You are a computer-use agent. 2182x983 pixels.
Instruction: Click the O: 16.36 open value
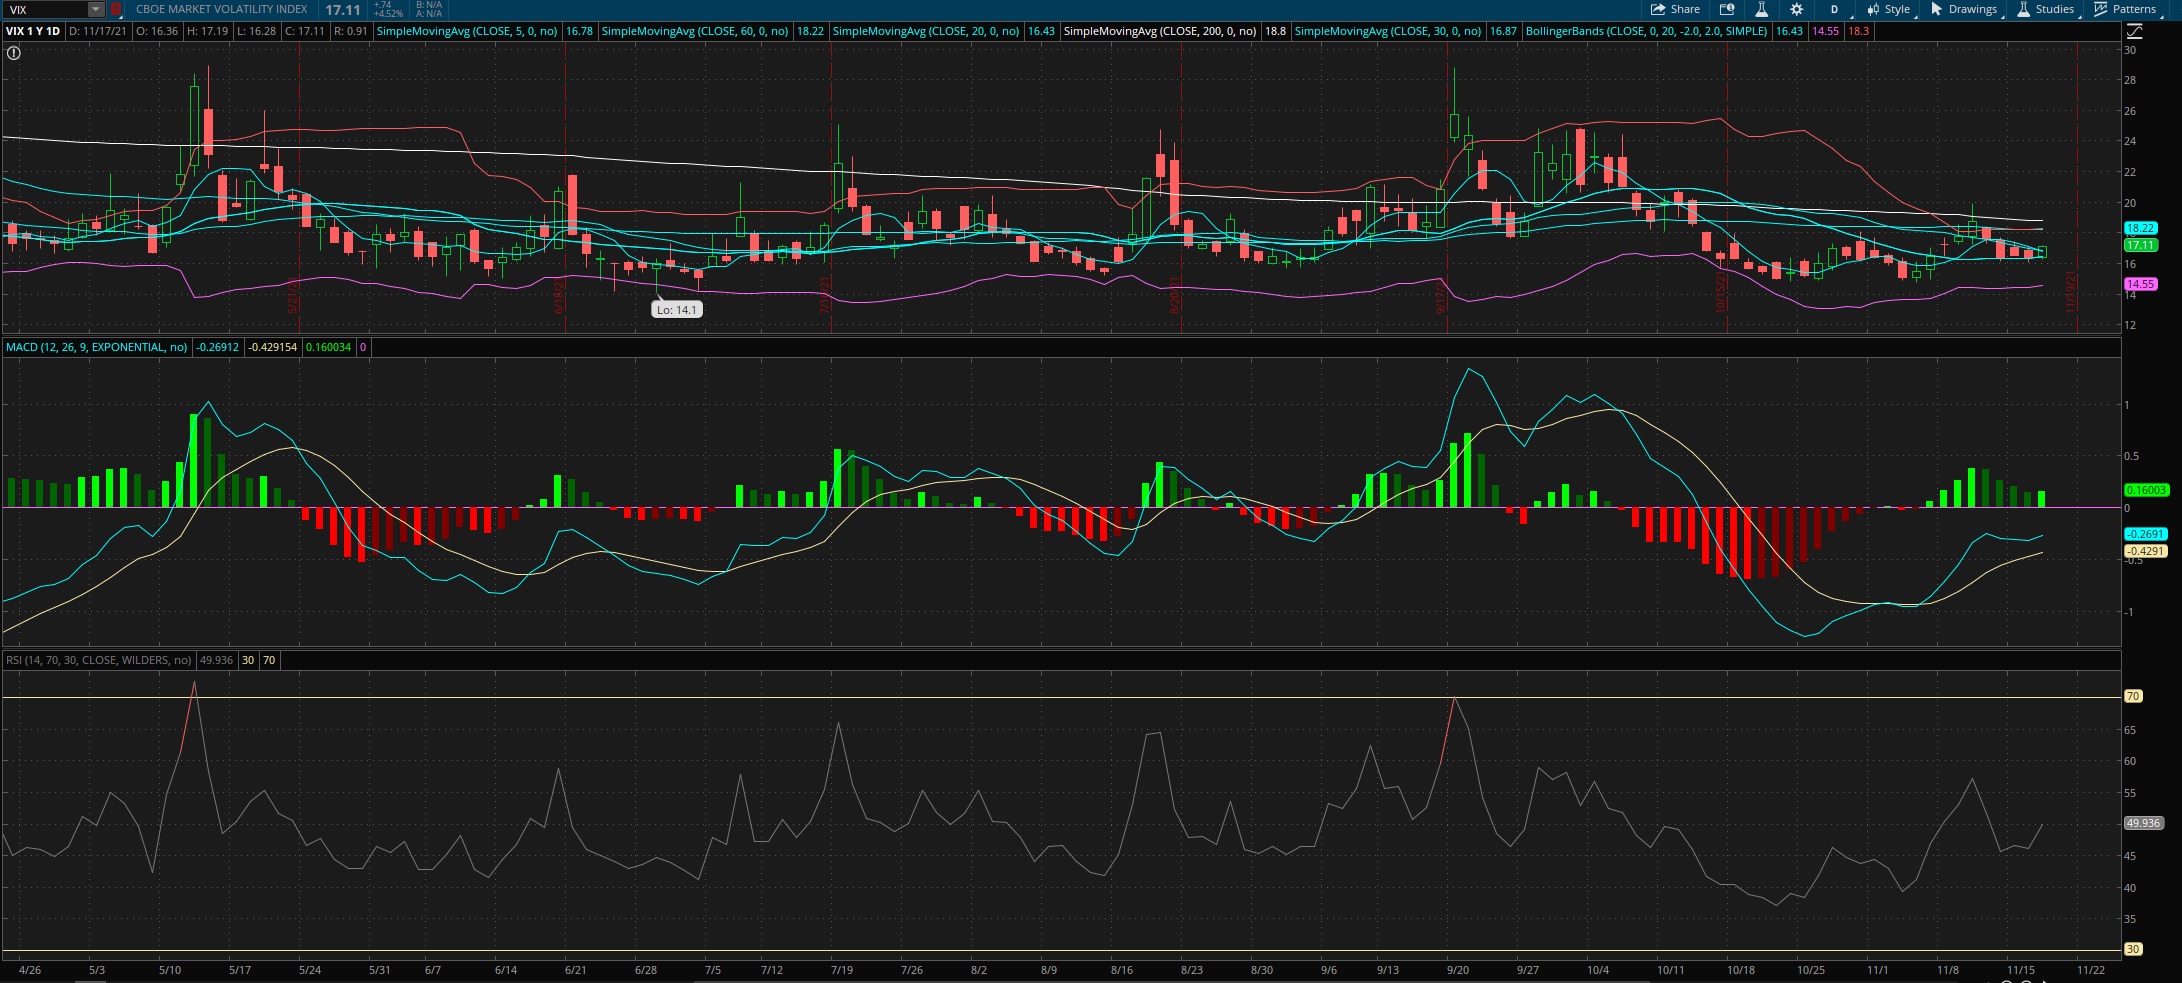click(x=157, y=31)
